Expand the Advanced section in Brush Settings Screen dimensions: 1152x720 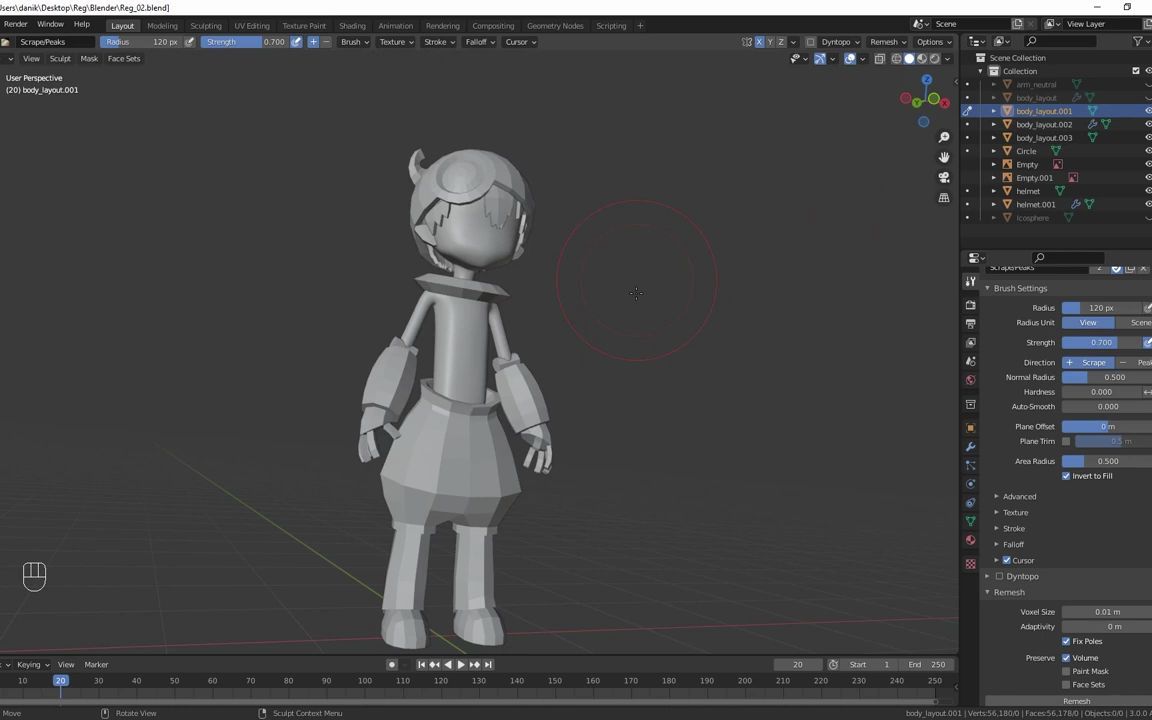tap(1019, 496)
